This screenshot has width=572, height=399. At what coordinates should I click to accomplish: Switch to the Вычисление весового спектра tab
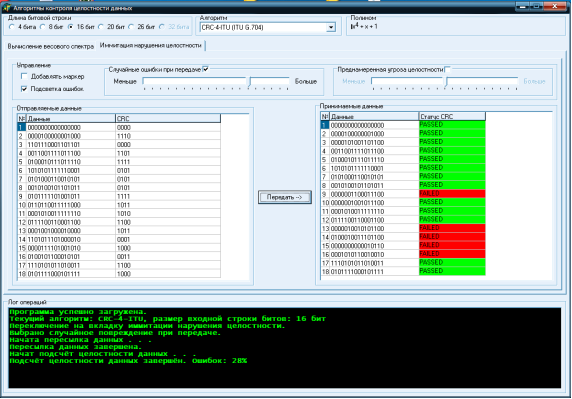point(51,46)
